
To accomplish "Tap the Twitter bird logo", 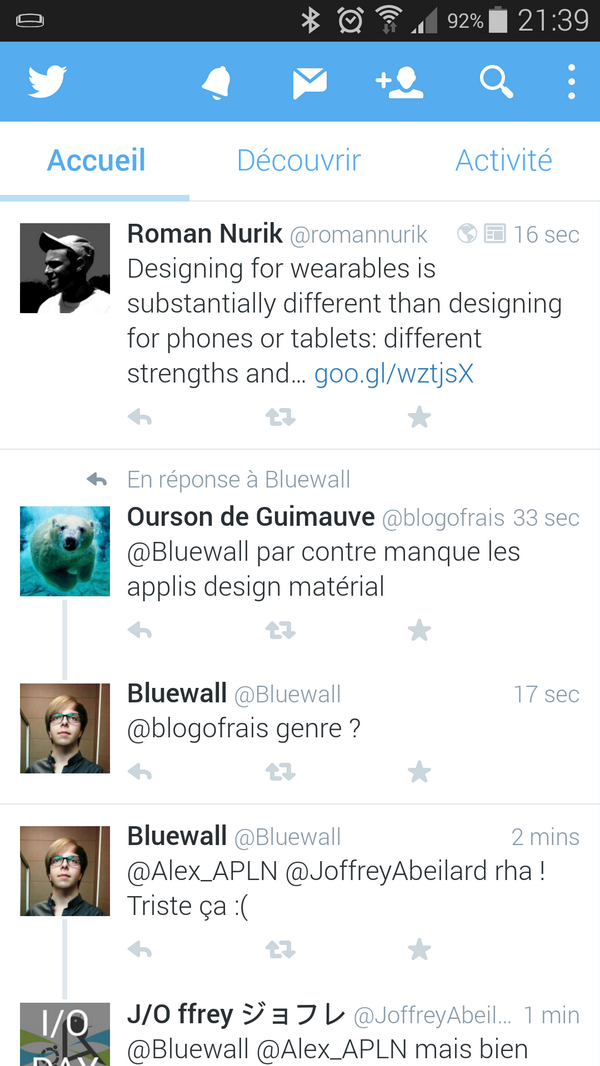I will (x=47, y=82).
